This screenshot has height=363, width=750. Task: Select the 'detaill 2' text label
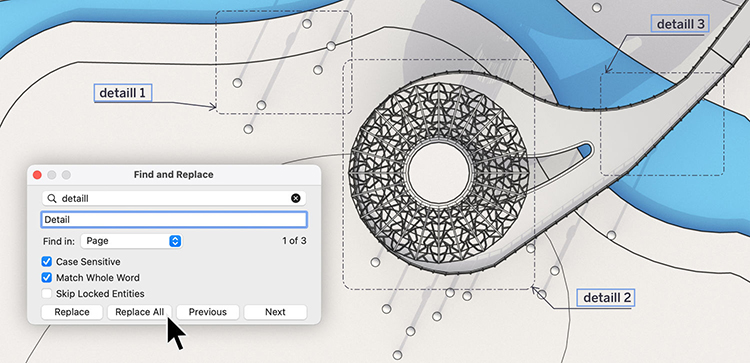pyautogui.click(x=607, y=298)
